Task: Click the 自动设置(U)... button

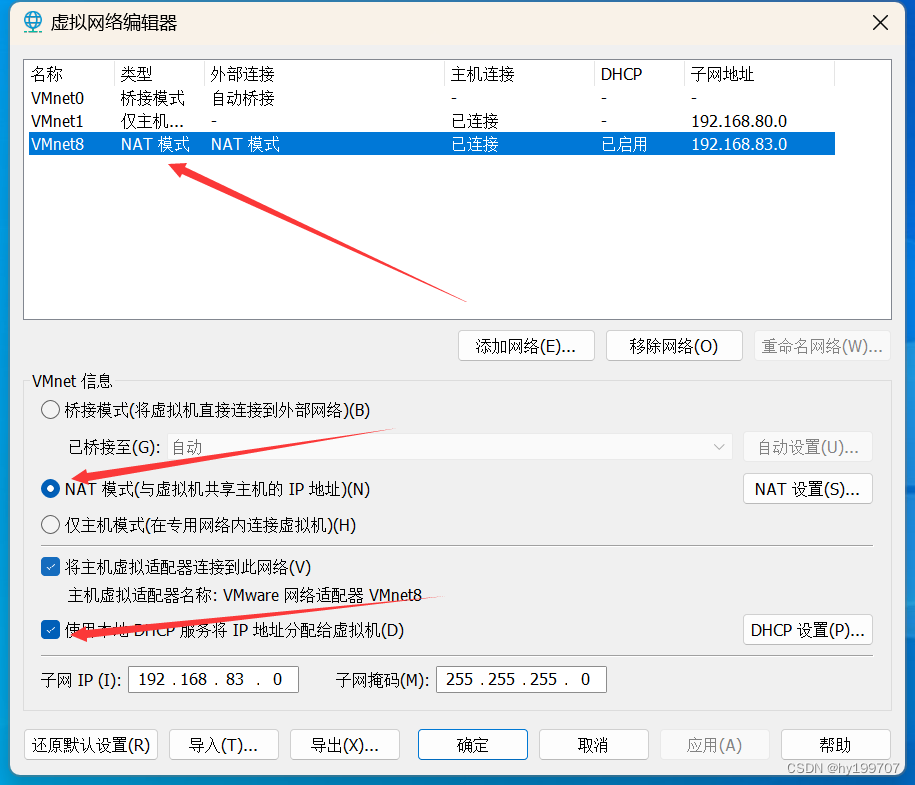Action: 808,447
